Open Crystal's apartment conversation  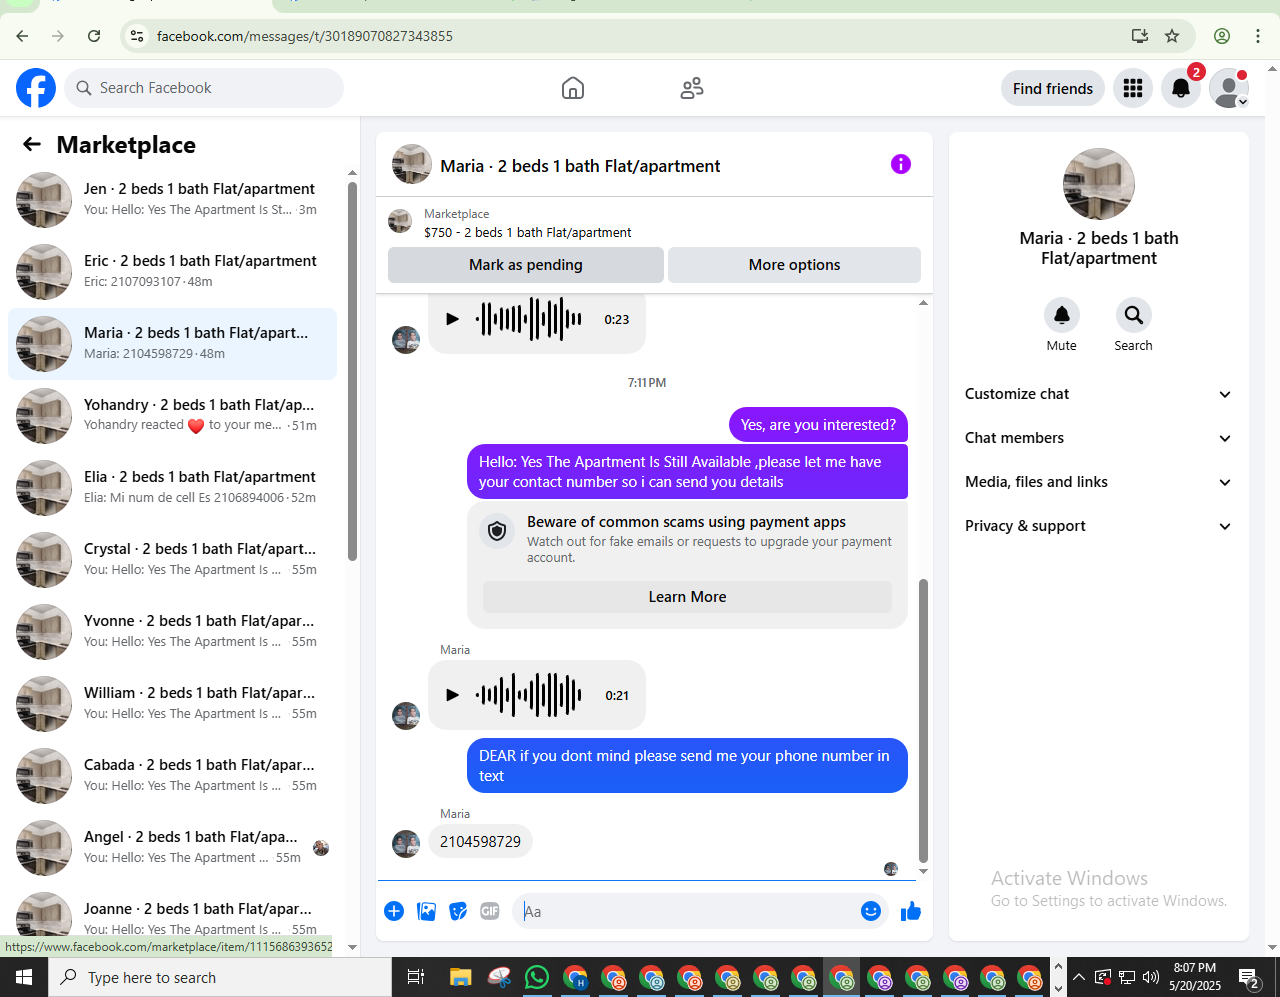(172, 559)
